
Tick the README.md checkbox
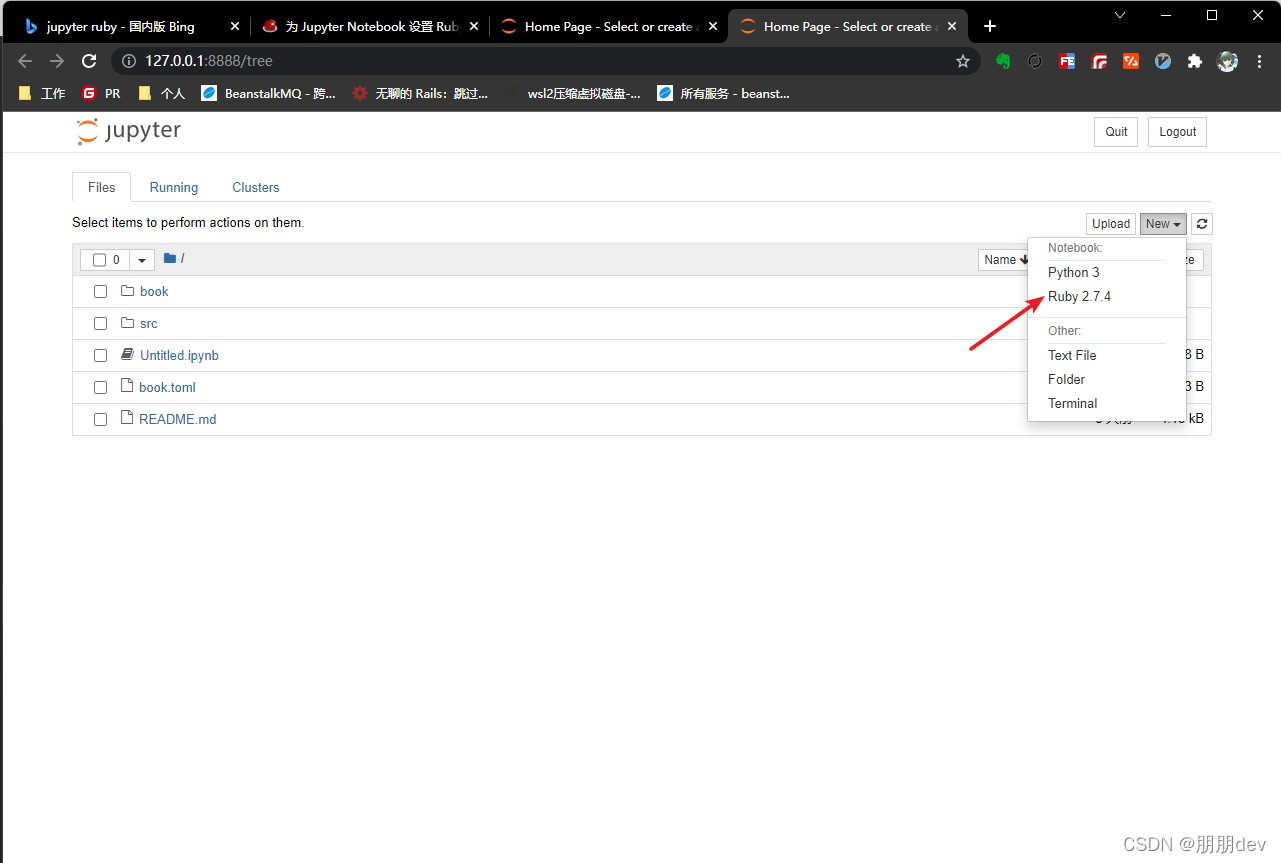pyautogui.click(x=100, y=420)
